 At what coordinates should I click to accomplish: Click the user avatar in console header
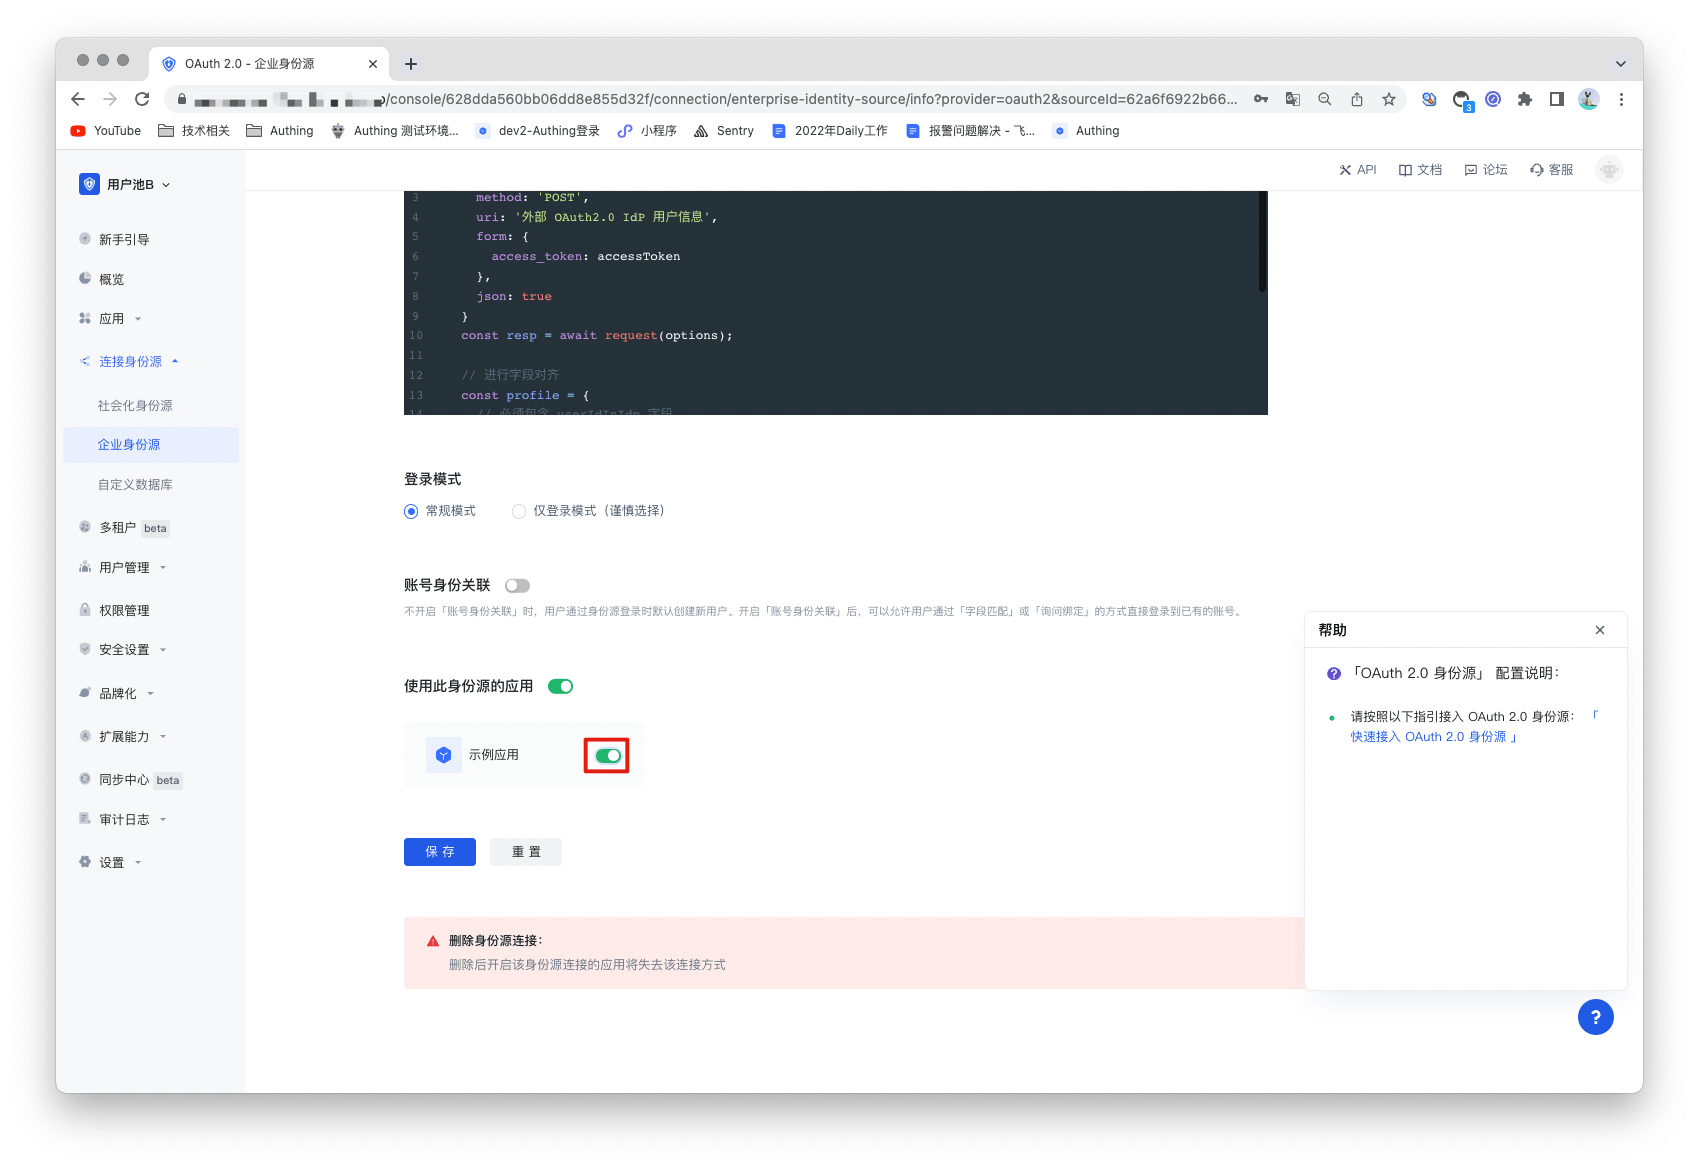coord(1609,170)
